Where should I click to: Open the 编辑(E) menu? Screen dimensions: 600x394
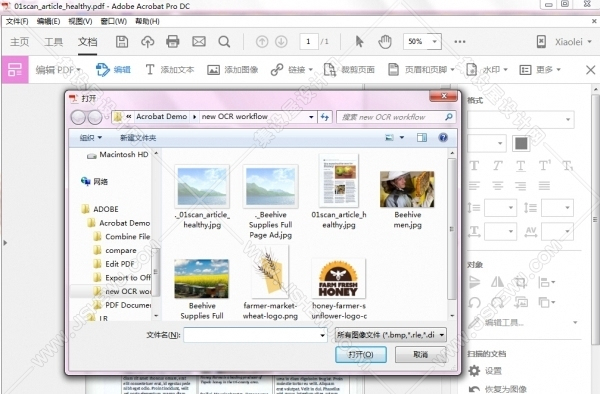point(48,21)
